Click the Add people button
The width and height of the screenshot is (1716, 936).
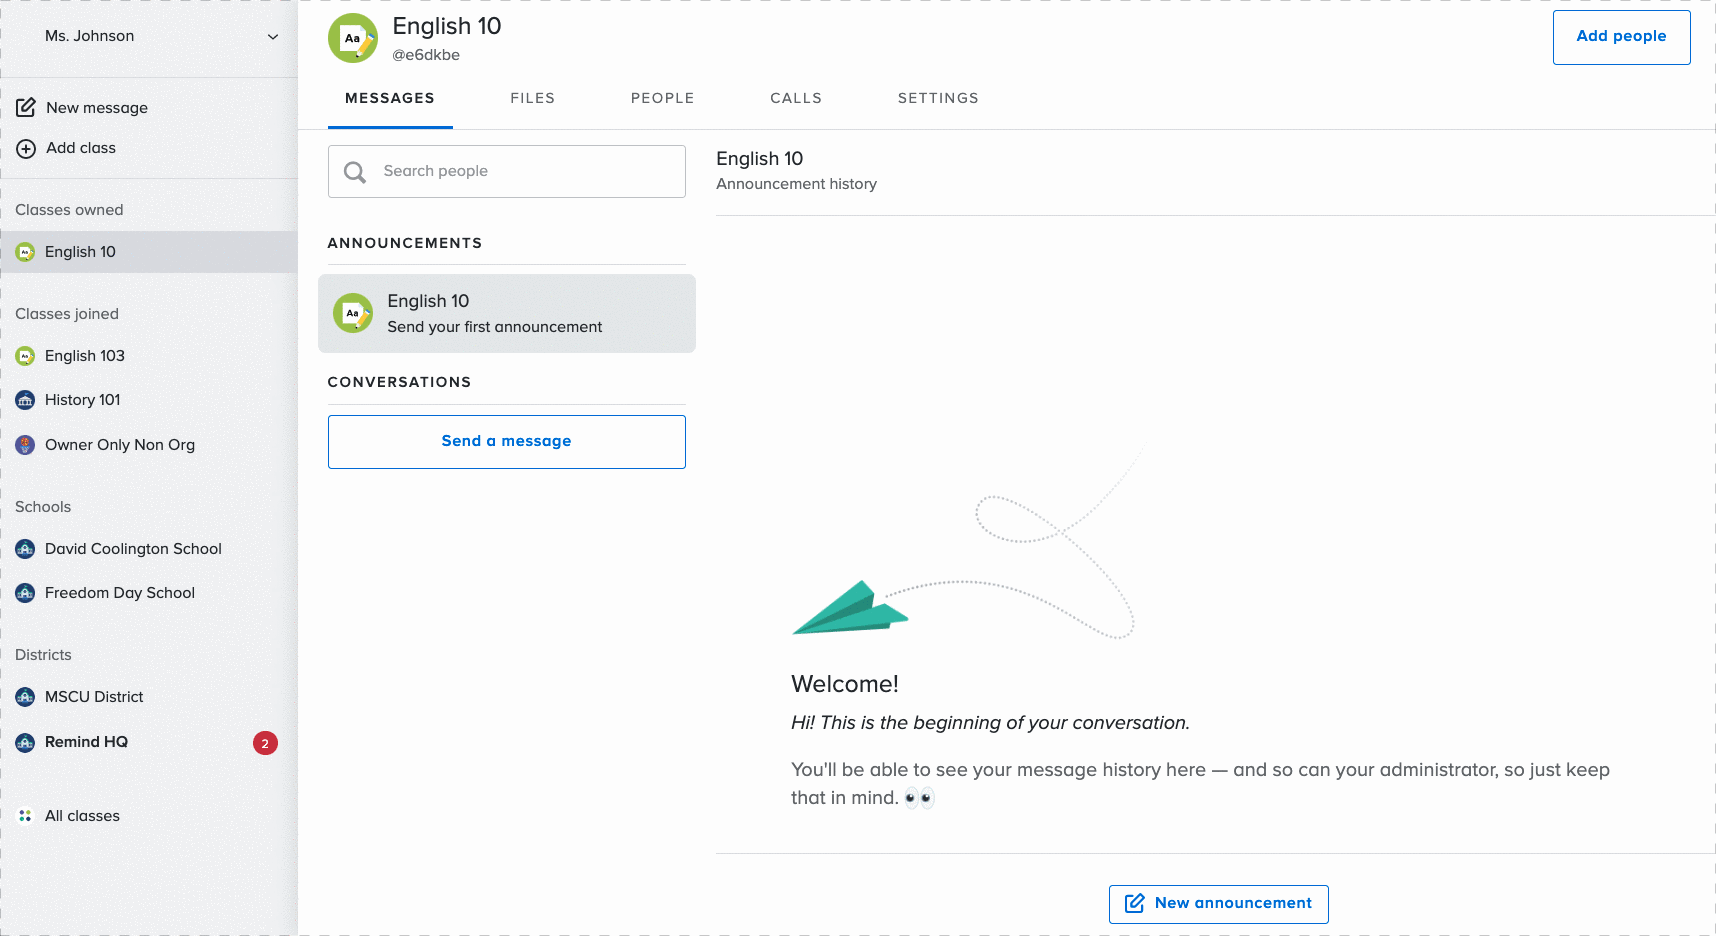[x=1622, y=37]
